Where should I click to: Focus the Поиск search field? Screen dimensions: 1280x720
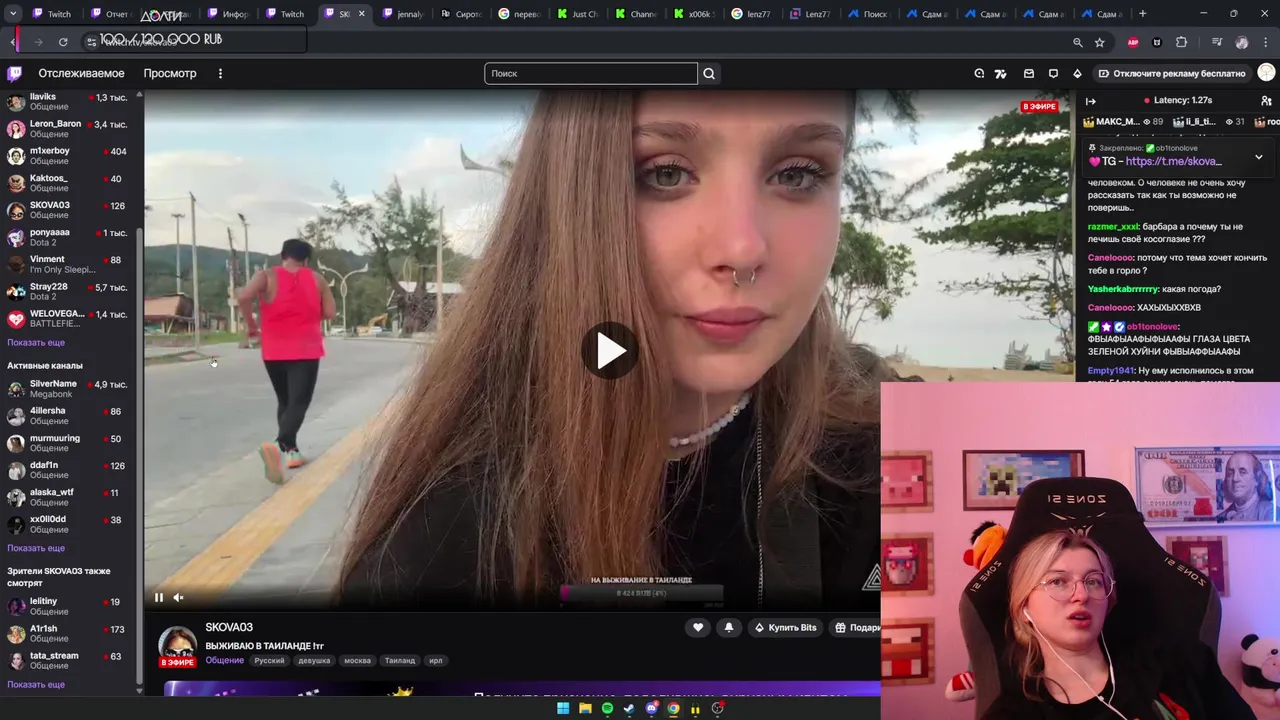pyautogui.click(x=591, y=73)
